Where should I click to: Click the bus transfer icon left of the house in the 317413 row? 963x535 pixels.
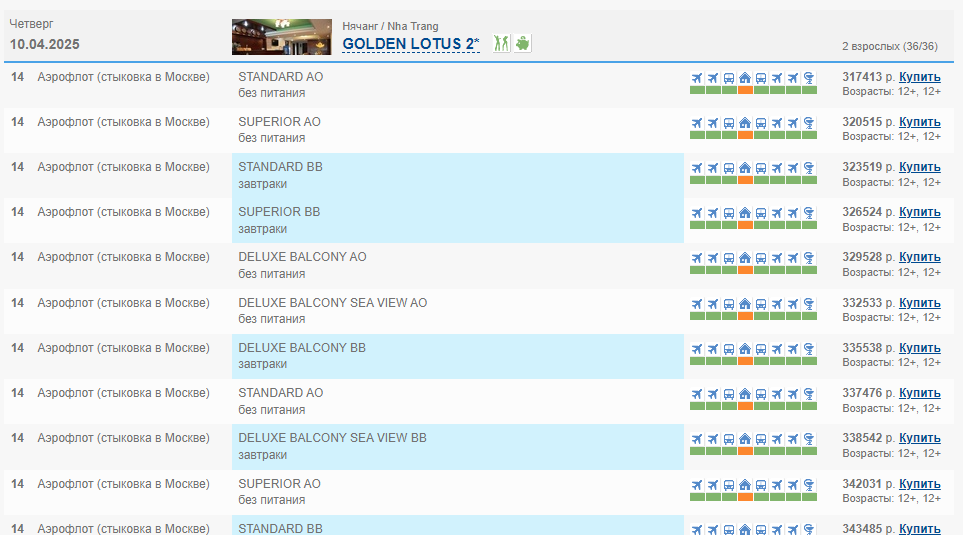point(729,78)
